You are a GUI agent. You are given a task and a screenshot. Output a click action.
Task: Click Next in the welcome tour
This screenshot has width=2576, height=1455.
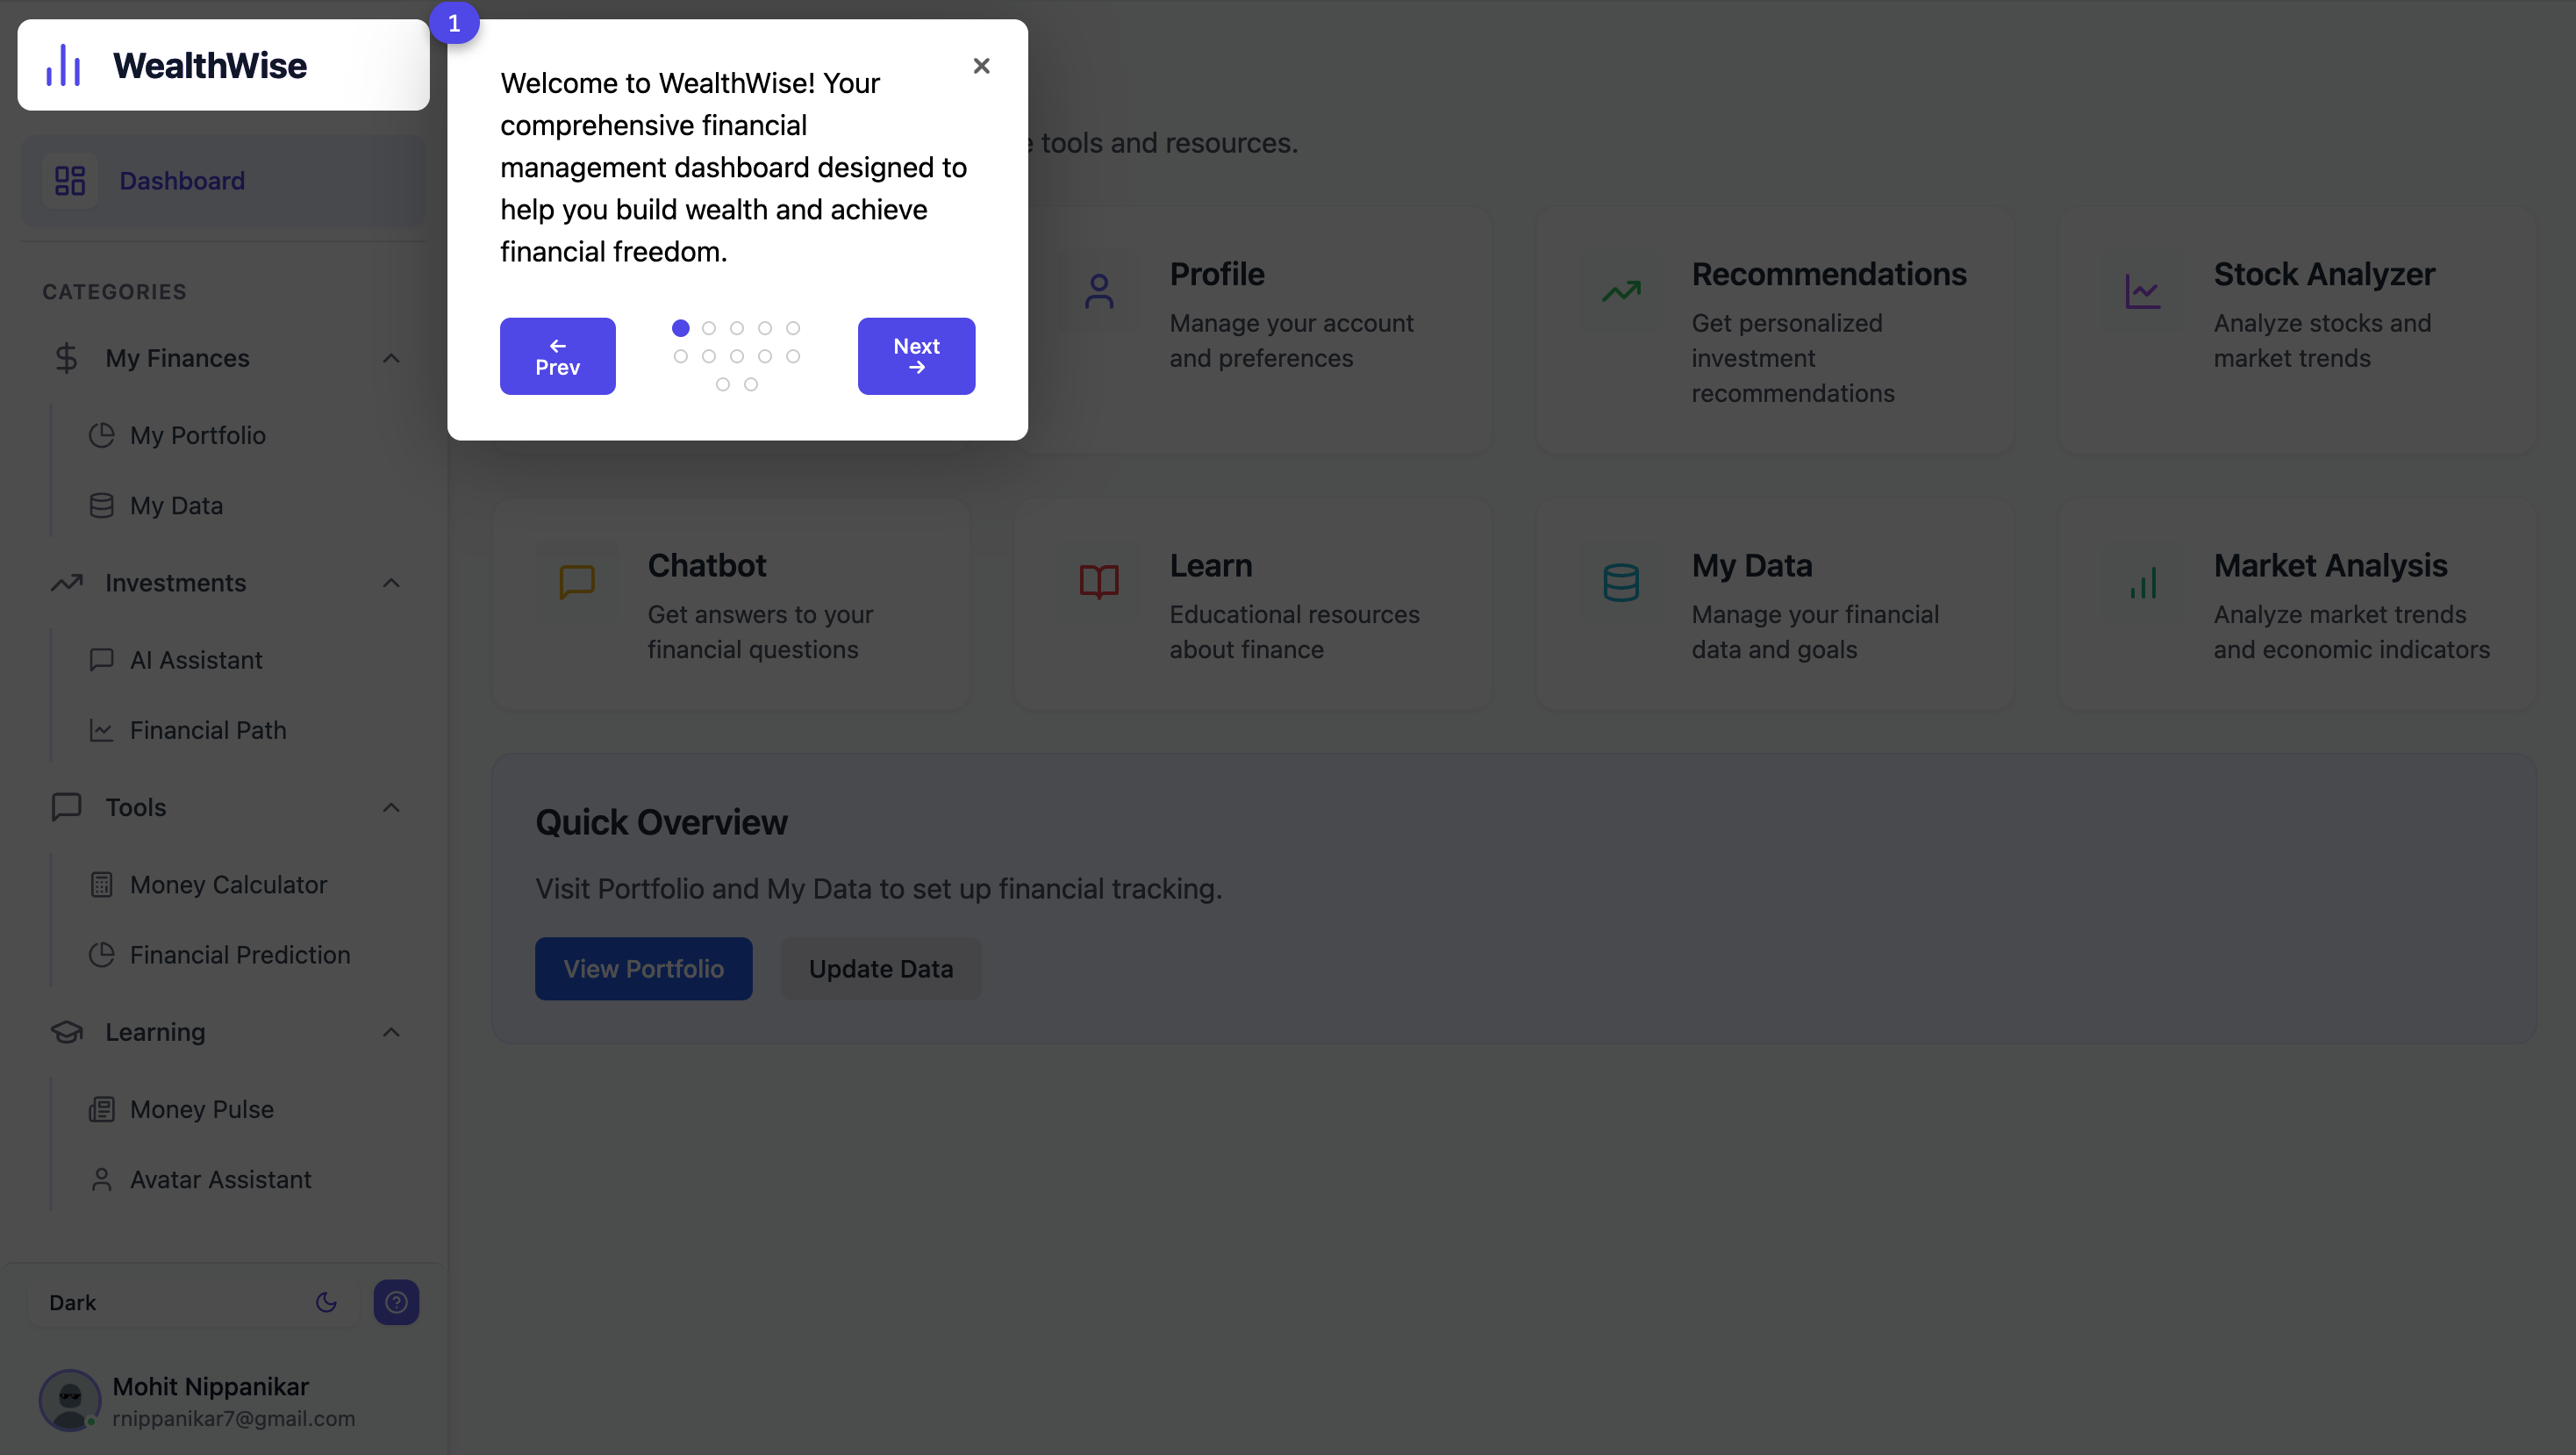pyautogui.click(x=915, y=356)
